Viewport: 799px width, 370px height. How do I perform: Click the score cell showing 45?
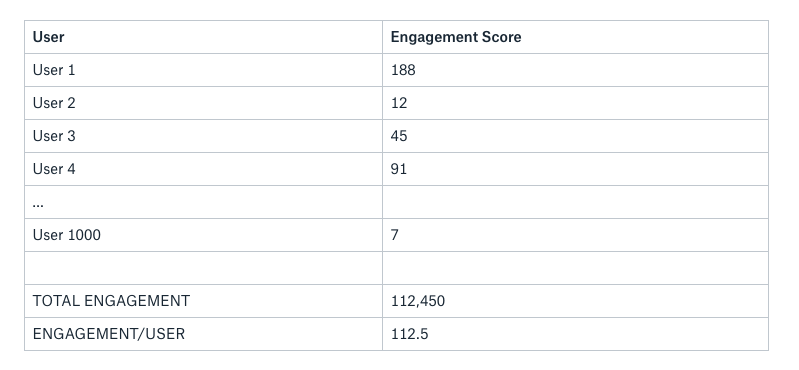point(575,136)
